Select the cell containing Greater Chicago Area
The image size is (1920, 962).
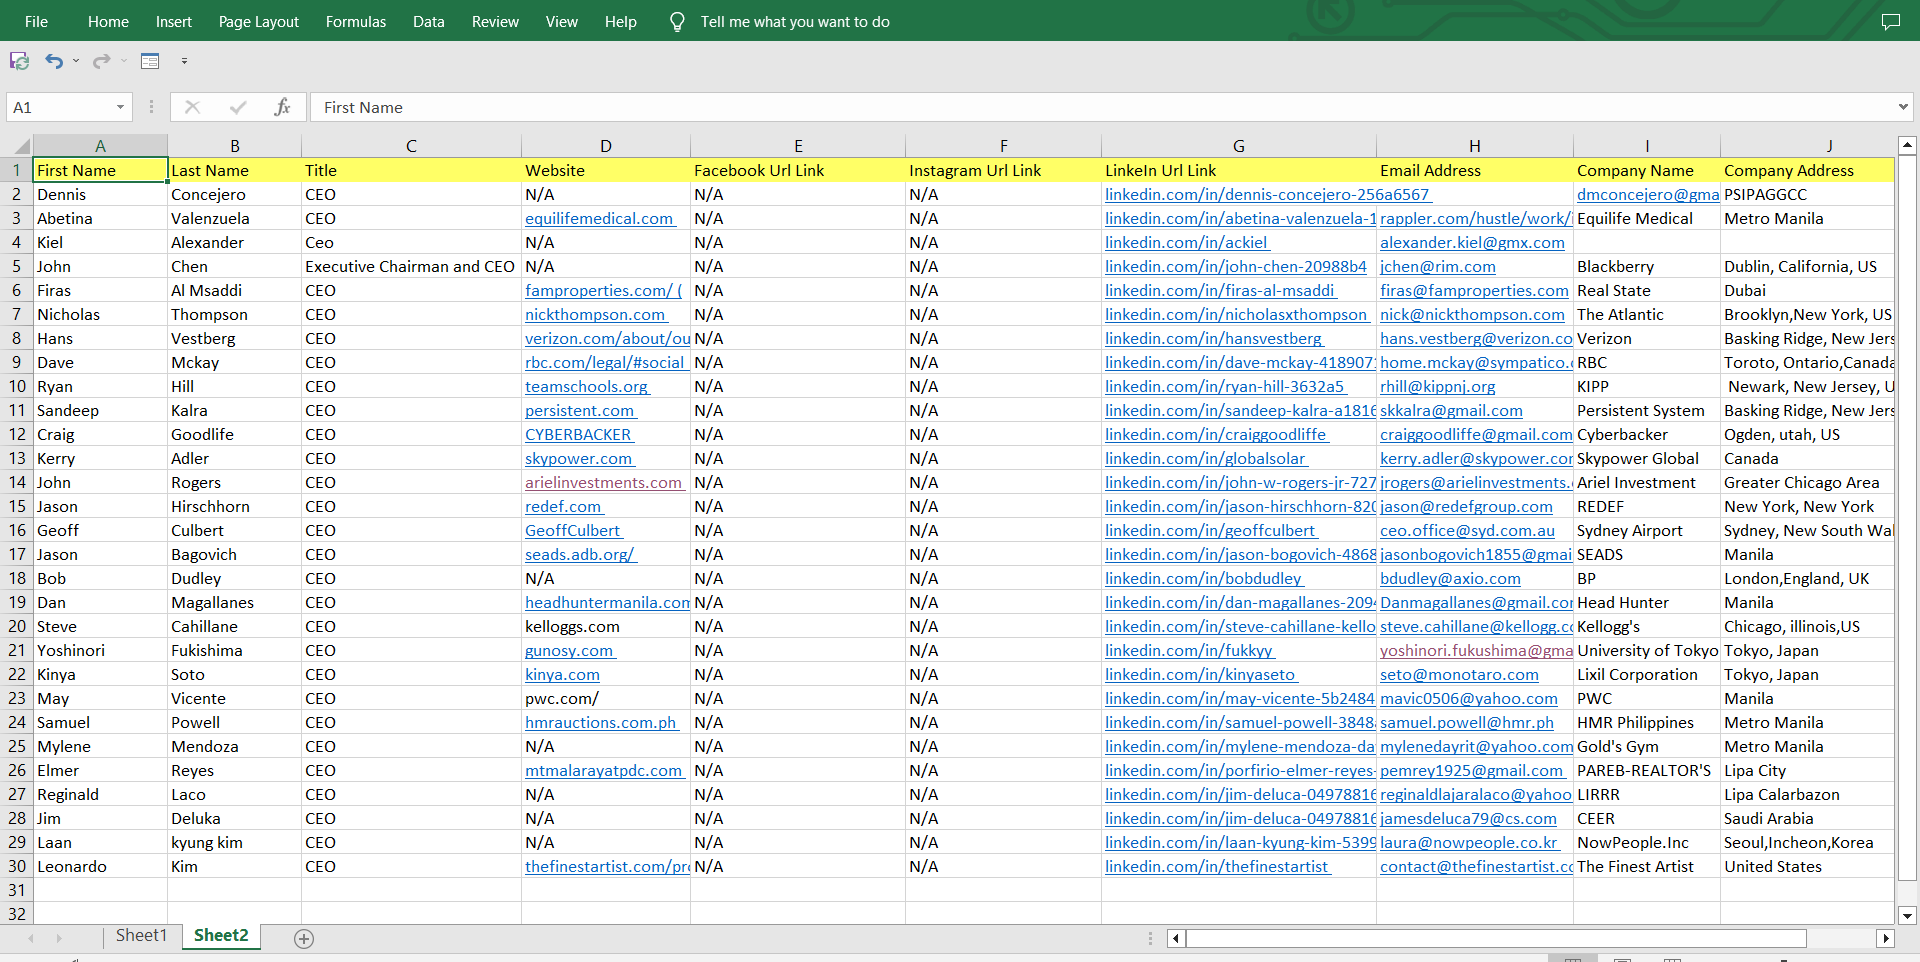click(1807, 482)
